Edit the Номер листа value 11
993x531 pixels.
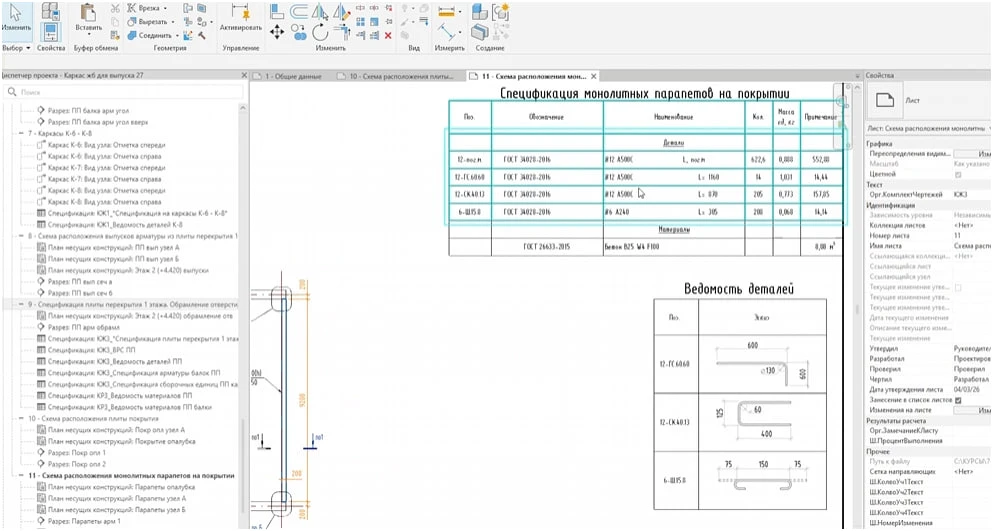tap(971, 236)
